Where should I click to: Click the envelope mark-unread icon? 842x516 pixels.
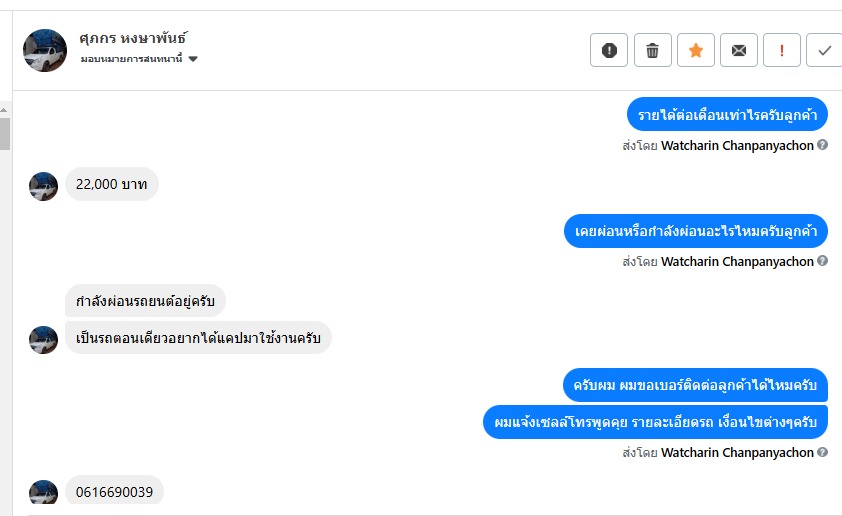click(739, 50)
